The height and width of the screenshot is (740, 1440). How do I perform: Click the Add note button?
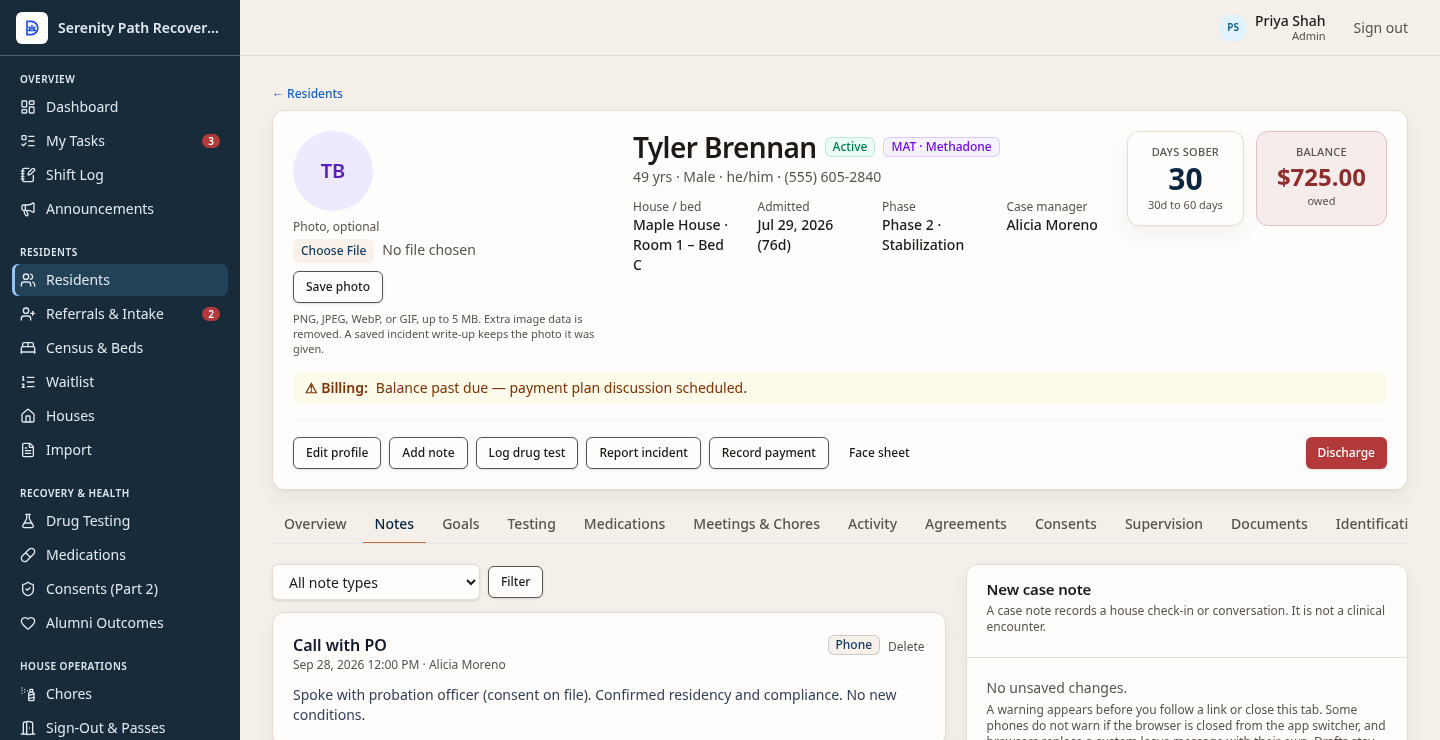pos(428,453)
